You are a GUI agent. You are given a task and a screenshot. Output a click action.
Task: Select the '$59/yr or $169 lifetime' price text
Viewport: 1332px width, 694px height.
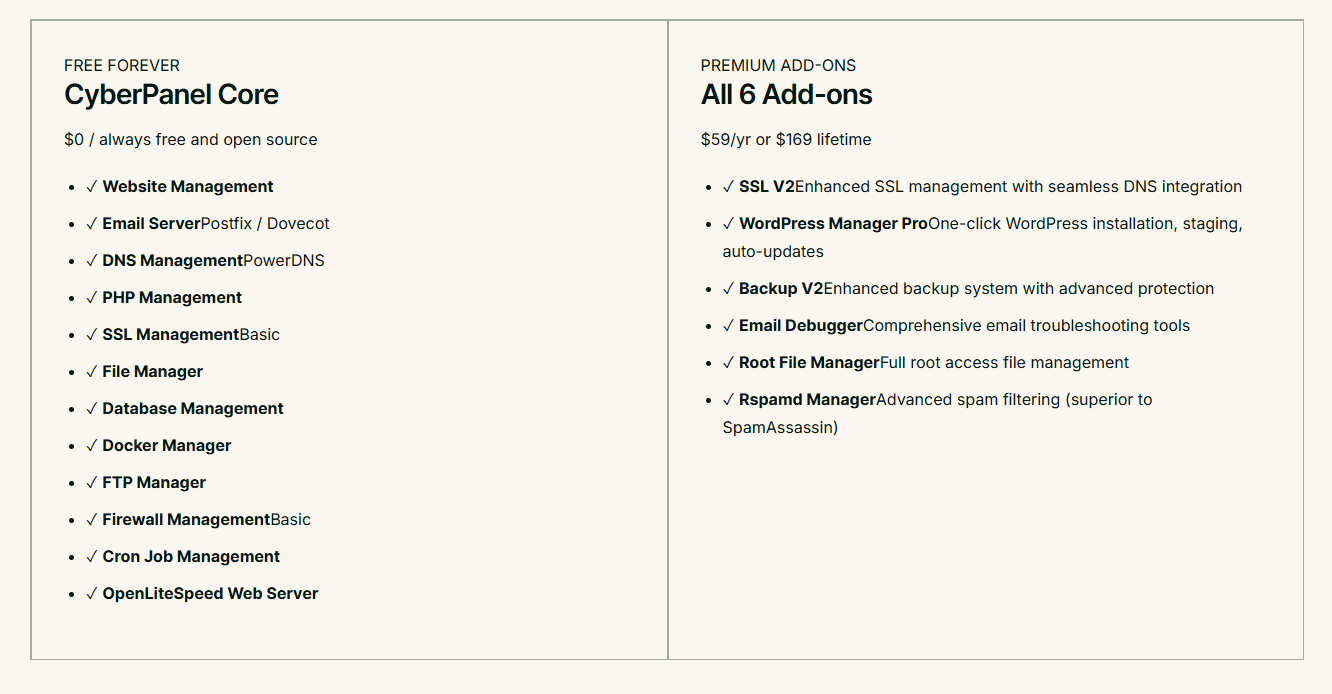(786, 140)
